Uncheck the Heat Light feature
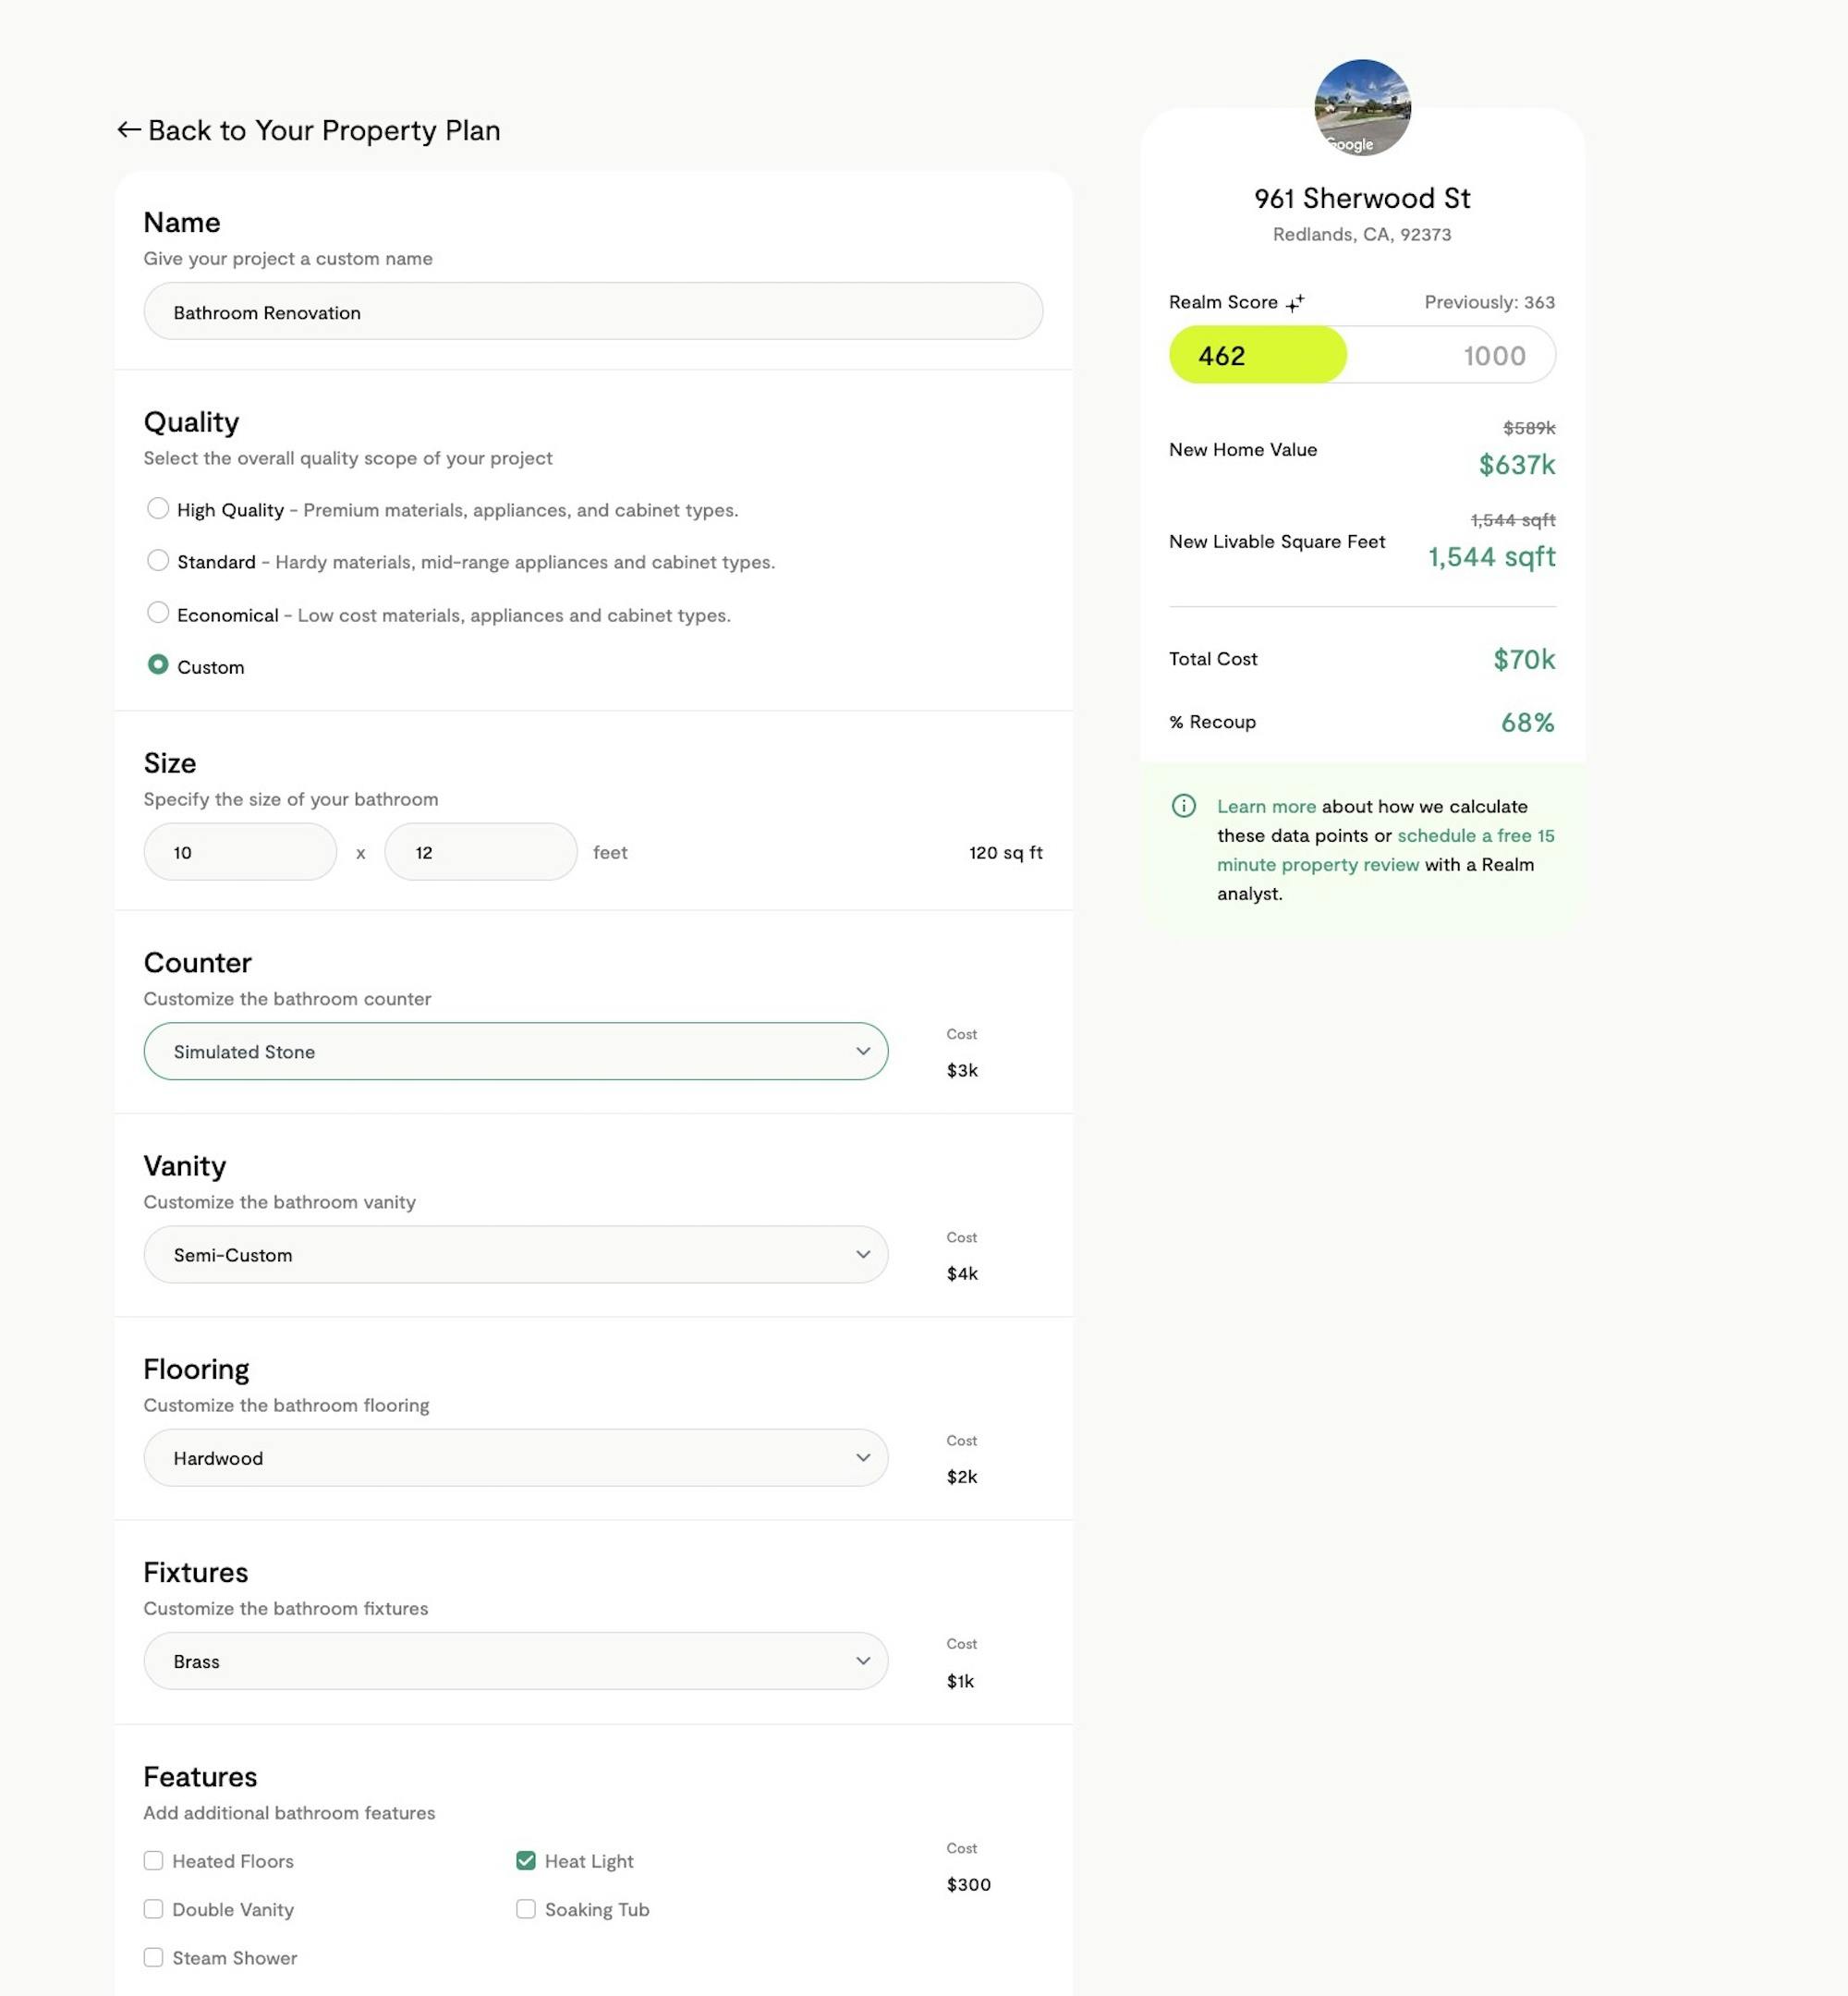The height and width of the screenshot is (1996, 1848). 526,1860
